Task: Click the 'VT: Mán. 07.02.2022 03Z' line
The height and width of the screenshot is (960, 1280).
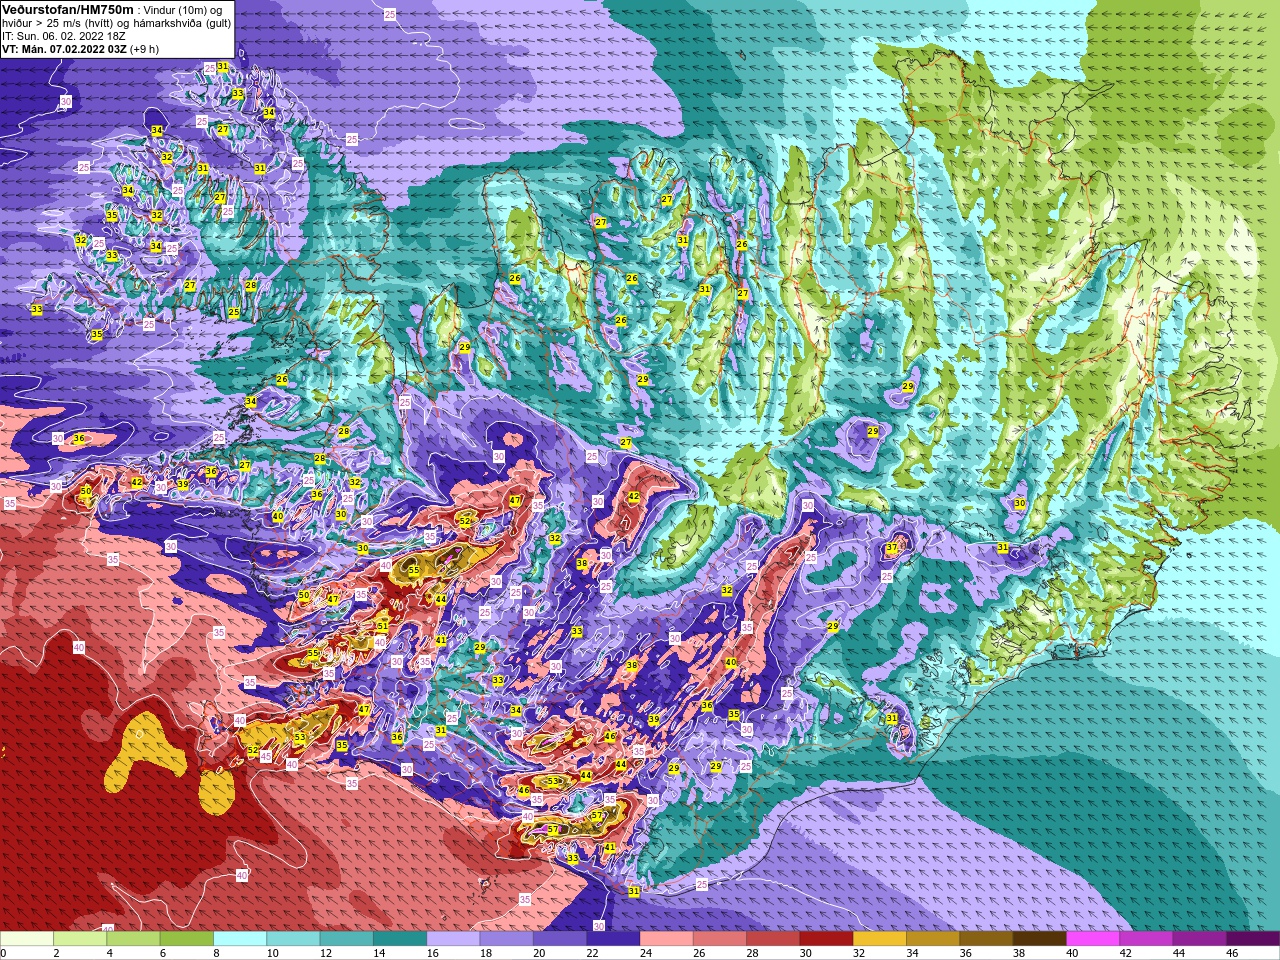Action: tap(64, 48)
